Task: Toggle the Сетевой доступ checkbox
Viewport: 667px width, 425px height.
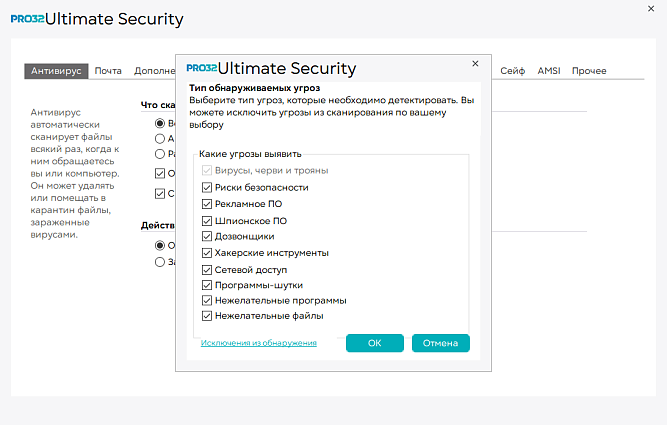Action: coord(207,270)
